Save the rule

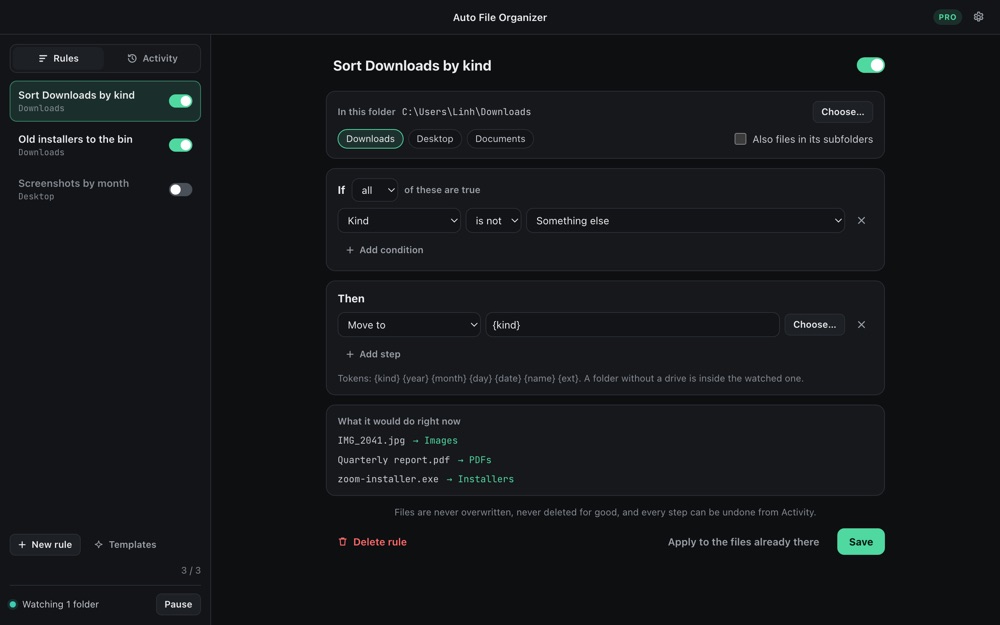click(x=860, y=542)
